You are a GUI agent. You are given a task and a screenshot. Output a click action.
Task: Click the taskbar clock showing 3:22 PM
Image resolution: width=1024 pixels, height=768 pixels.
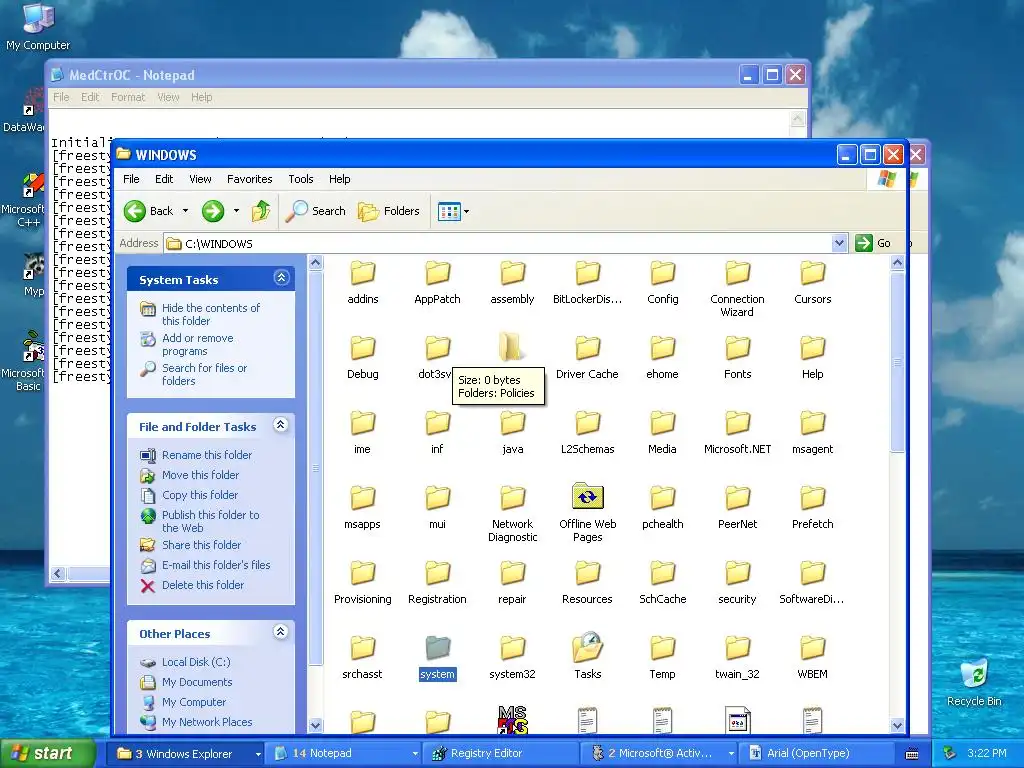[x=987, y=754]
